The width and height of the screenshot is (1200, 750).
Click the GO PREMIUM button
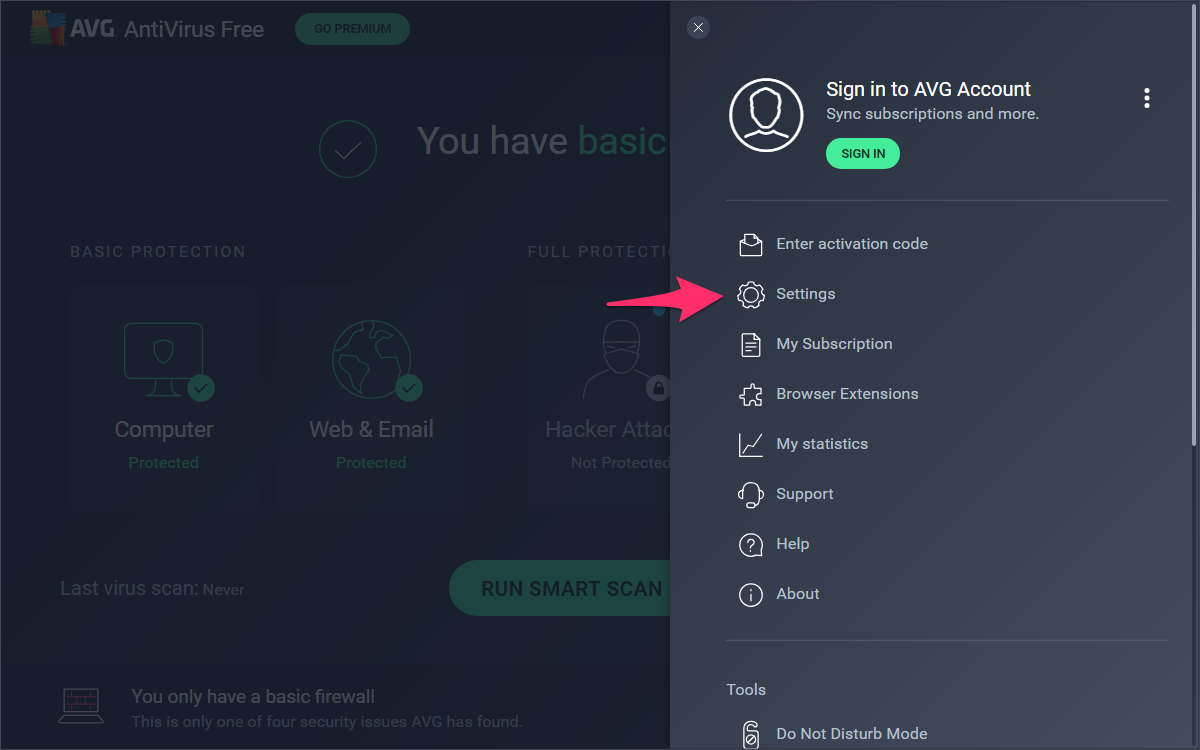[352, 29]
